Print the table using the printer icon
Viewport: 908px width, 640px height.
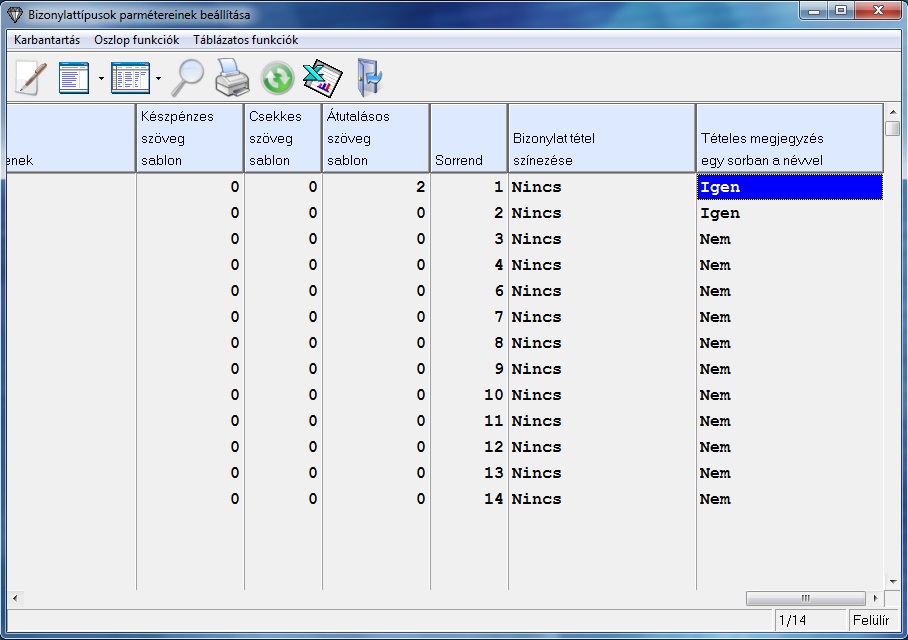232,77
